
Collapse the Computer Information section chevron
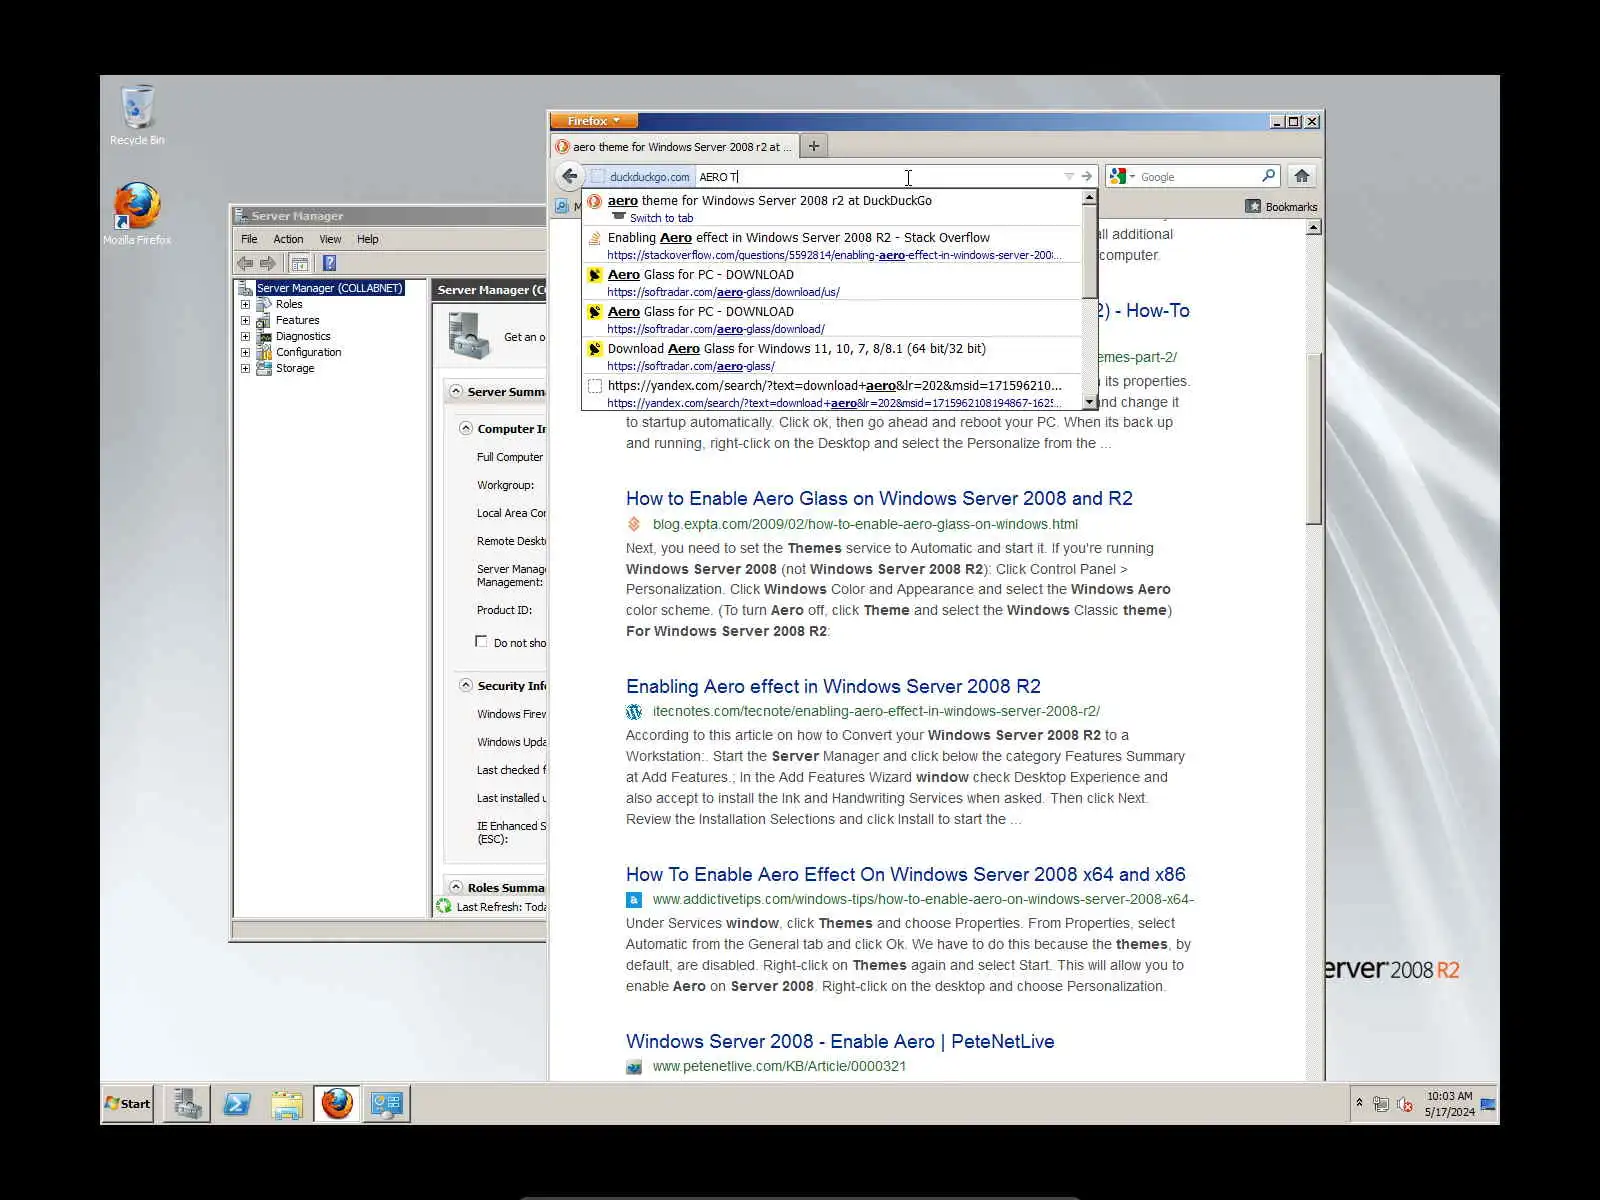(466, 428)
